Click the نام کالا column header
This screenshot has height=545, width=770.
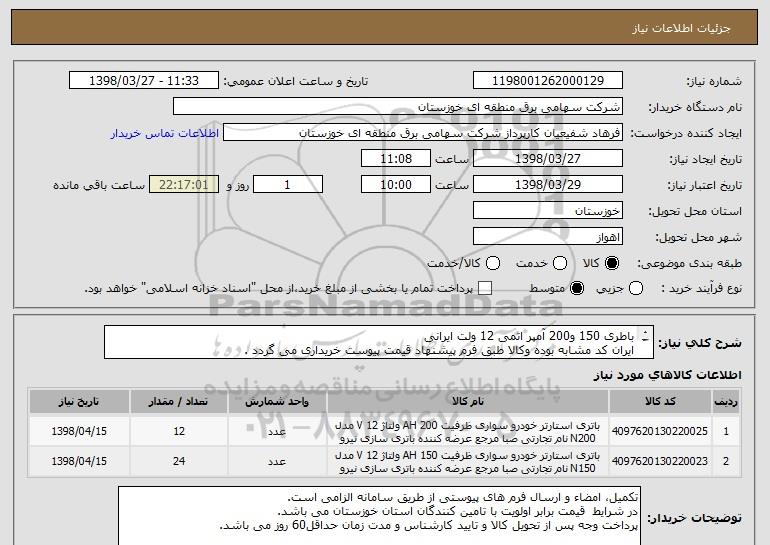[468, 402]
